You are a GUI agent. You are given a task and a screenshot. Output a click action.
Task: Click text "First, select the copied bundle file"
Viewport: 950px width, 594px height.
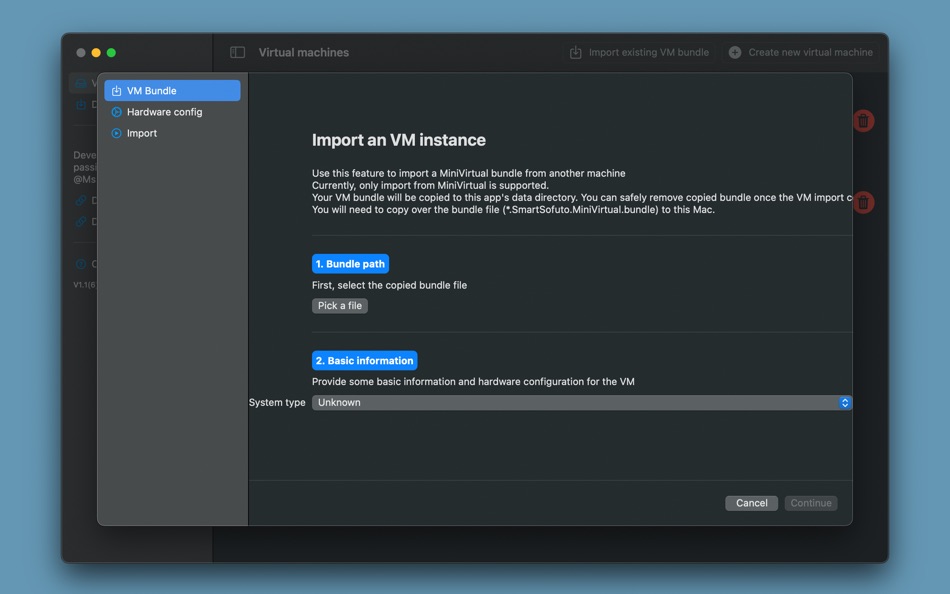[x=390, y=285]
